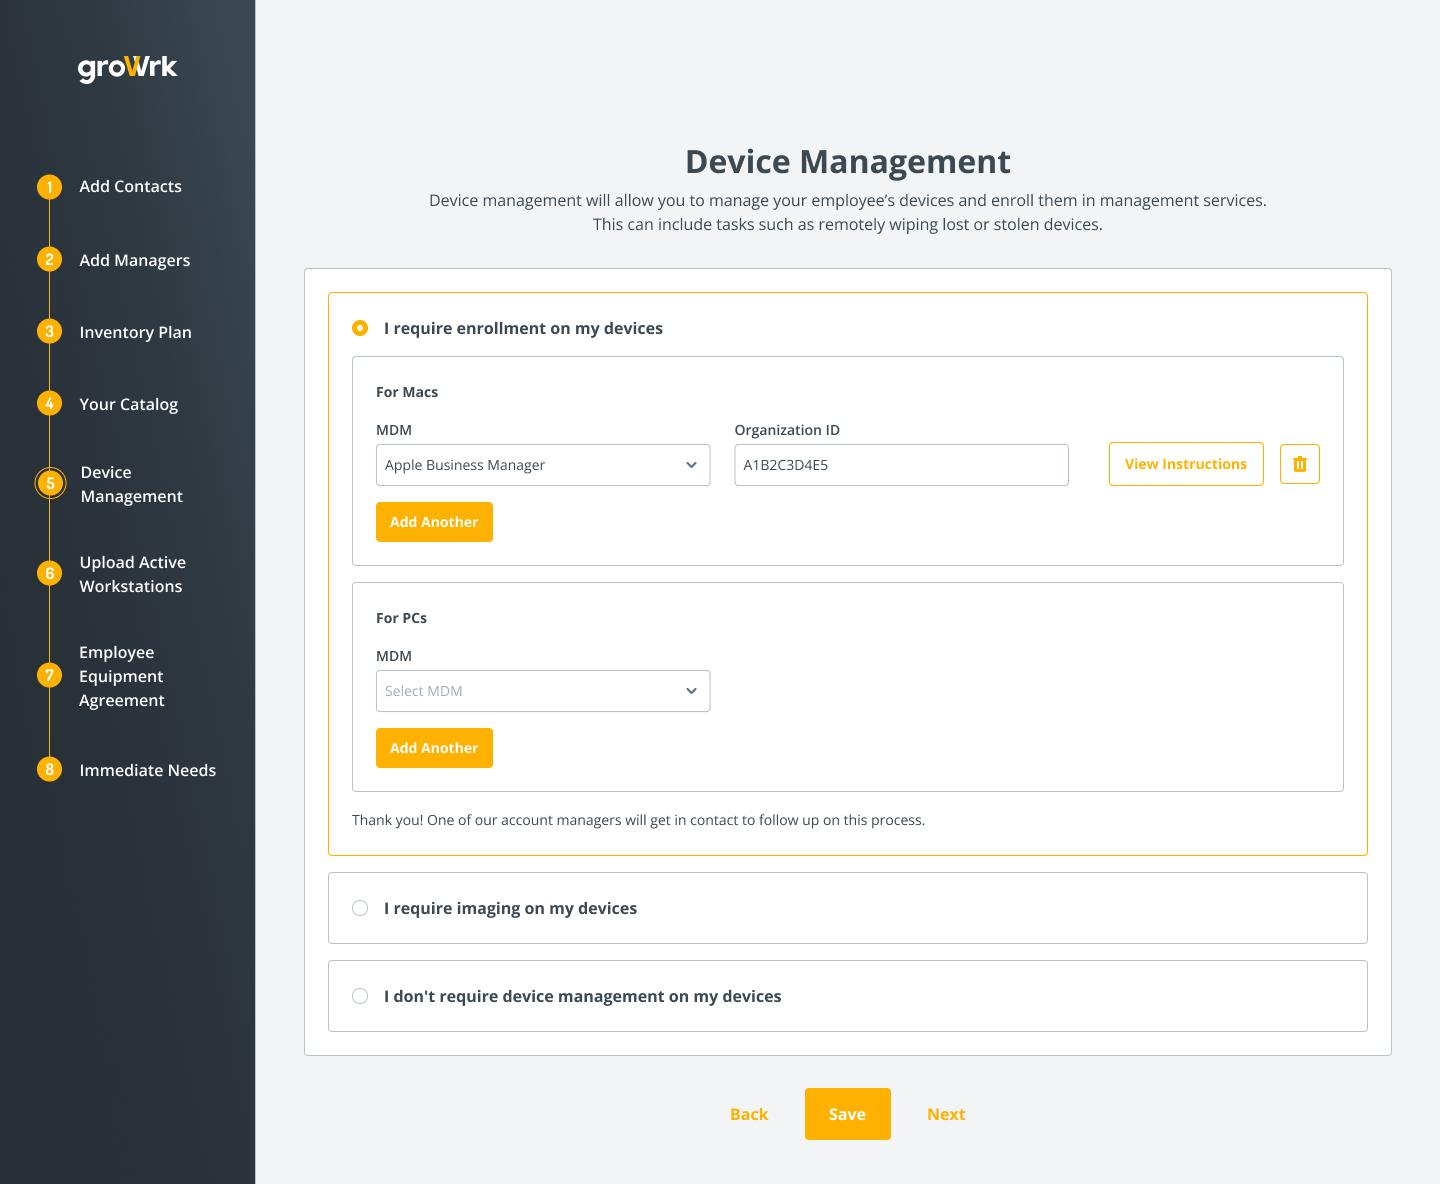1440x1184 pixels.
Task: Expand the Apple Business Manager selector chevron
Action: point(691,465)
